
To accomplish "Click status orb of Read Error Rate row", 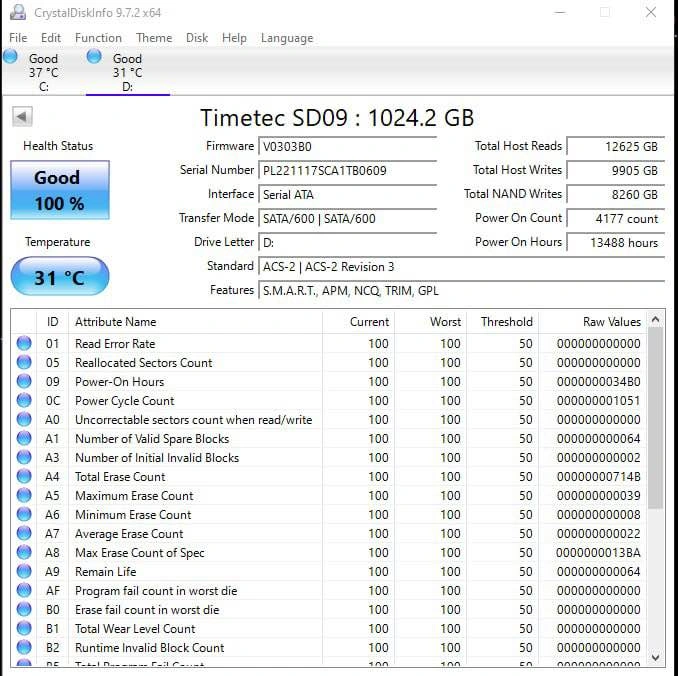I will coord(24,343).
